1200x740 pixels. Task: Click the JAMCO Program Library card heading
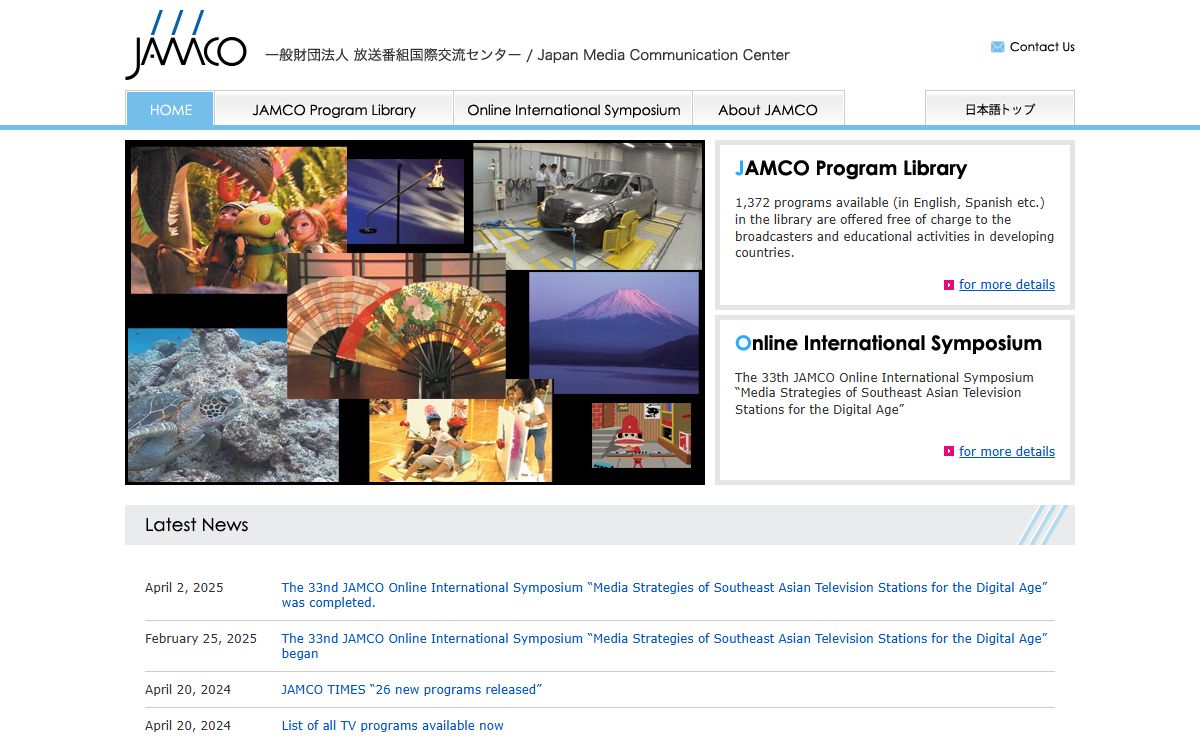(x=851, y=168)
